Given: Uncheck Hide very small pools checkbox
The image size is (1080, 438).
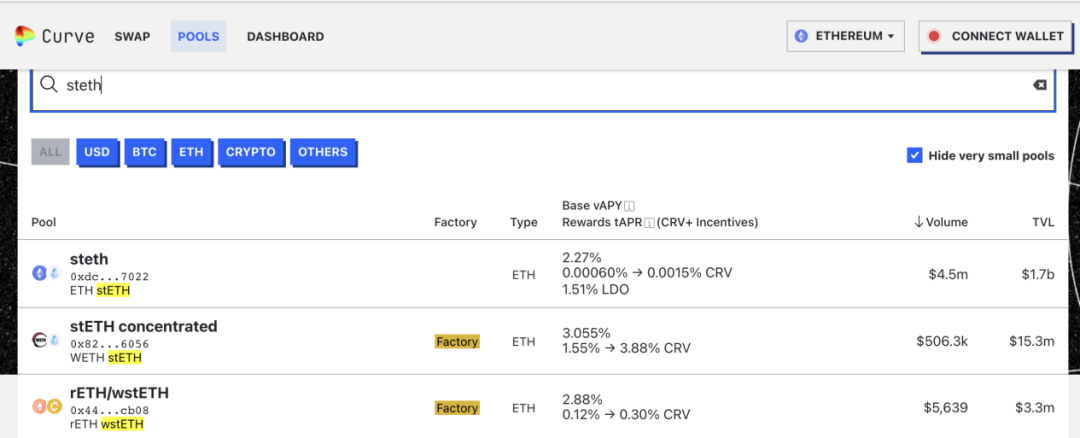Looking at the screenshot, I should tap(914, 155).
